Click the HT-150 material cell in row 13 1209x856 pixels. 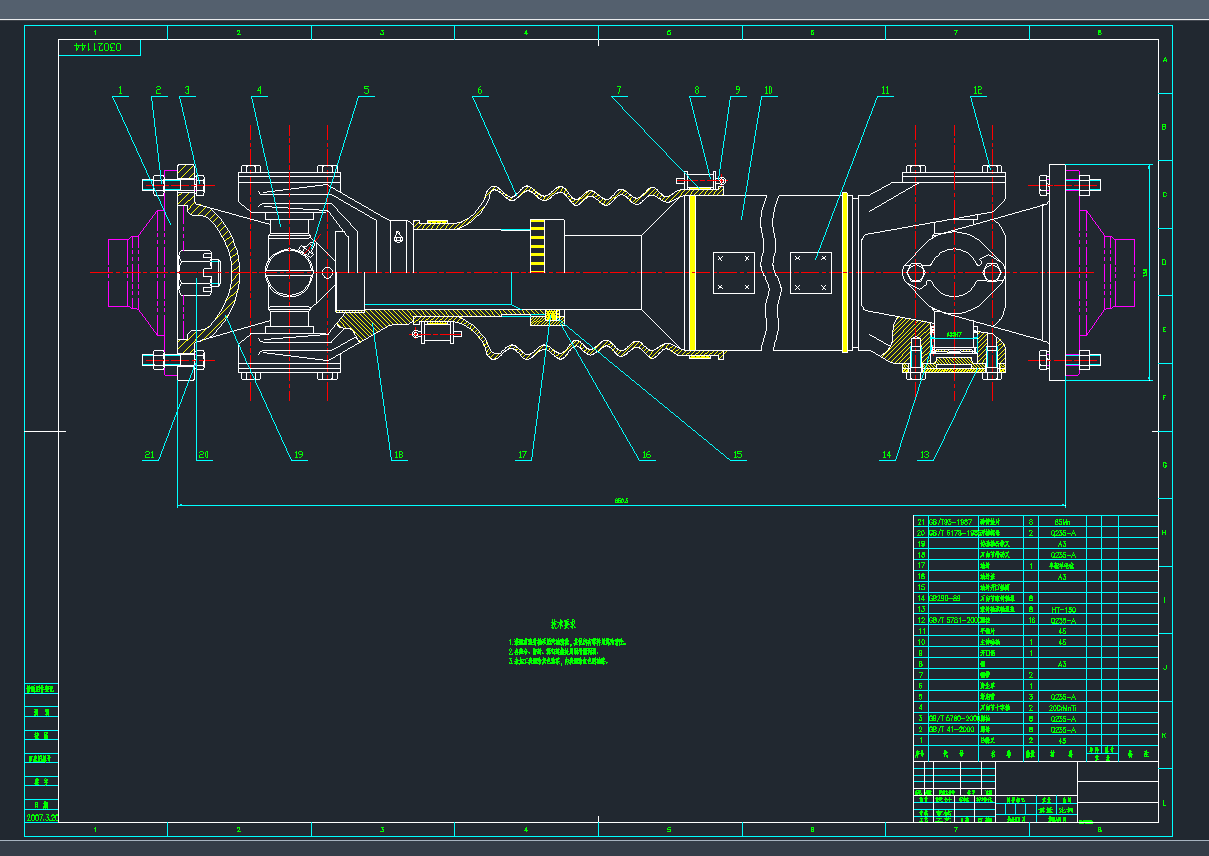point(1062,609)
